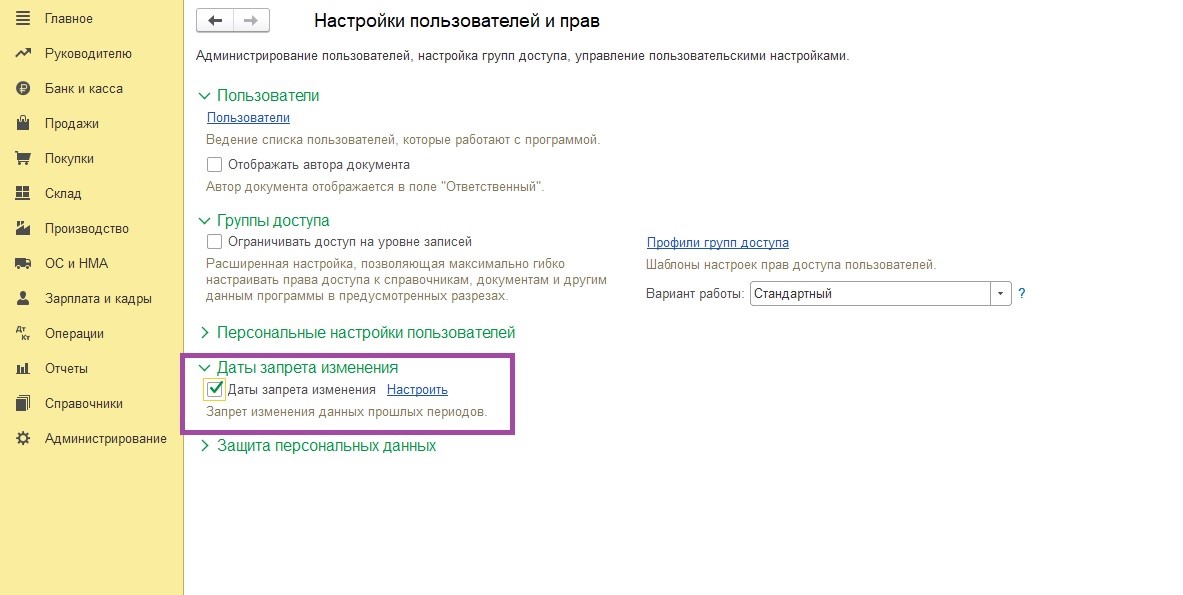Click the question mark help icon
The image size is (1183, 595).
1022,293
